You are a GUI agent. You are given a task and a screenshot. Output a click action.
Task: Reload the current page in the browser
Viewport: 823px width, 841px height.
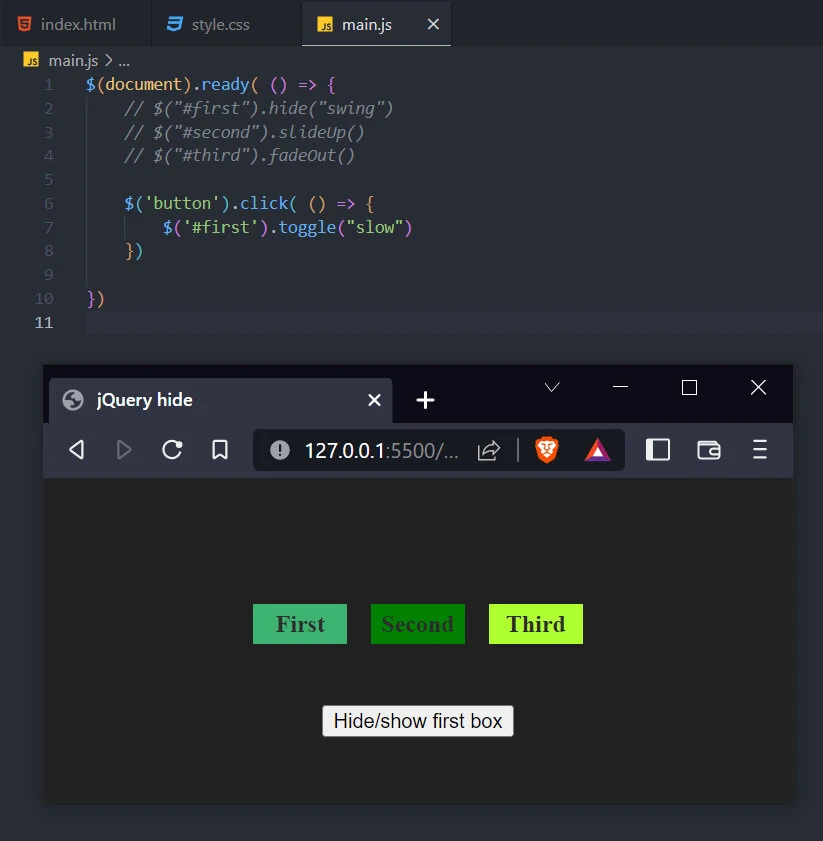click(x=171, y=449)
